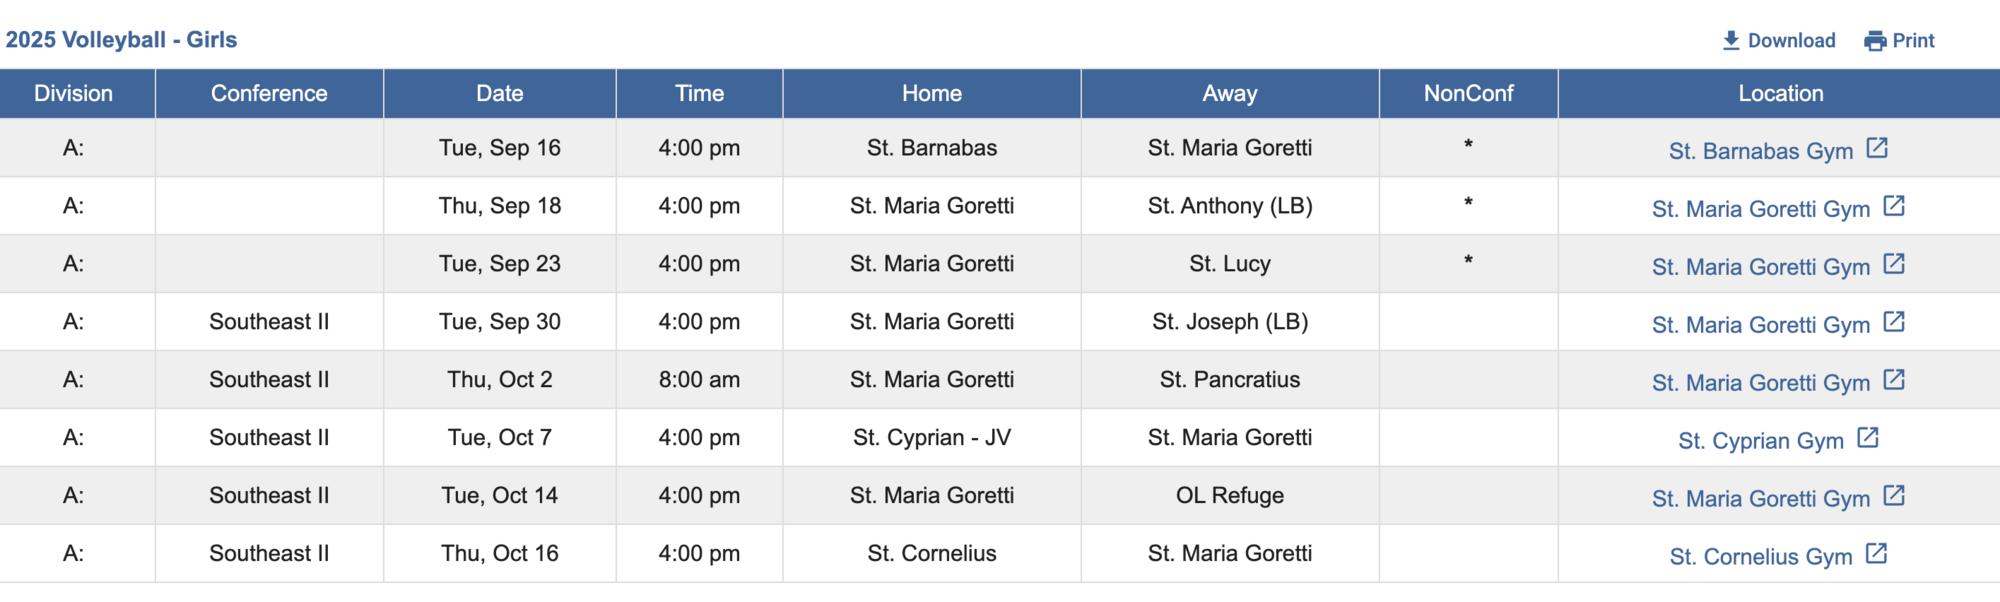
Task: Click the Download text button
Action: (x=1791, y=41)
